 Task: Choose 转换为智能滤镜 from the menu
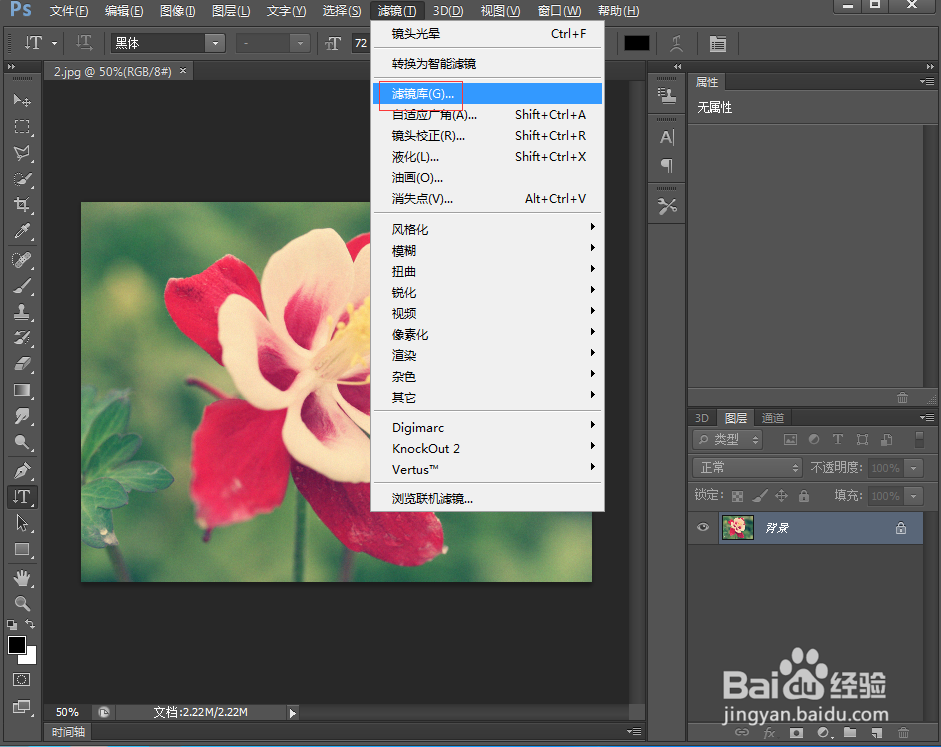[487, 64]
